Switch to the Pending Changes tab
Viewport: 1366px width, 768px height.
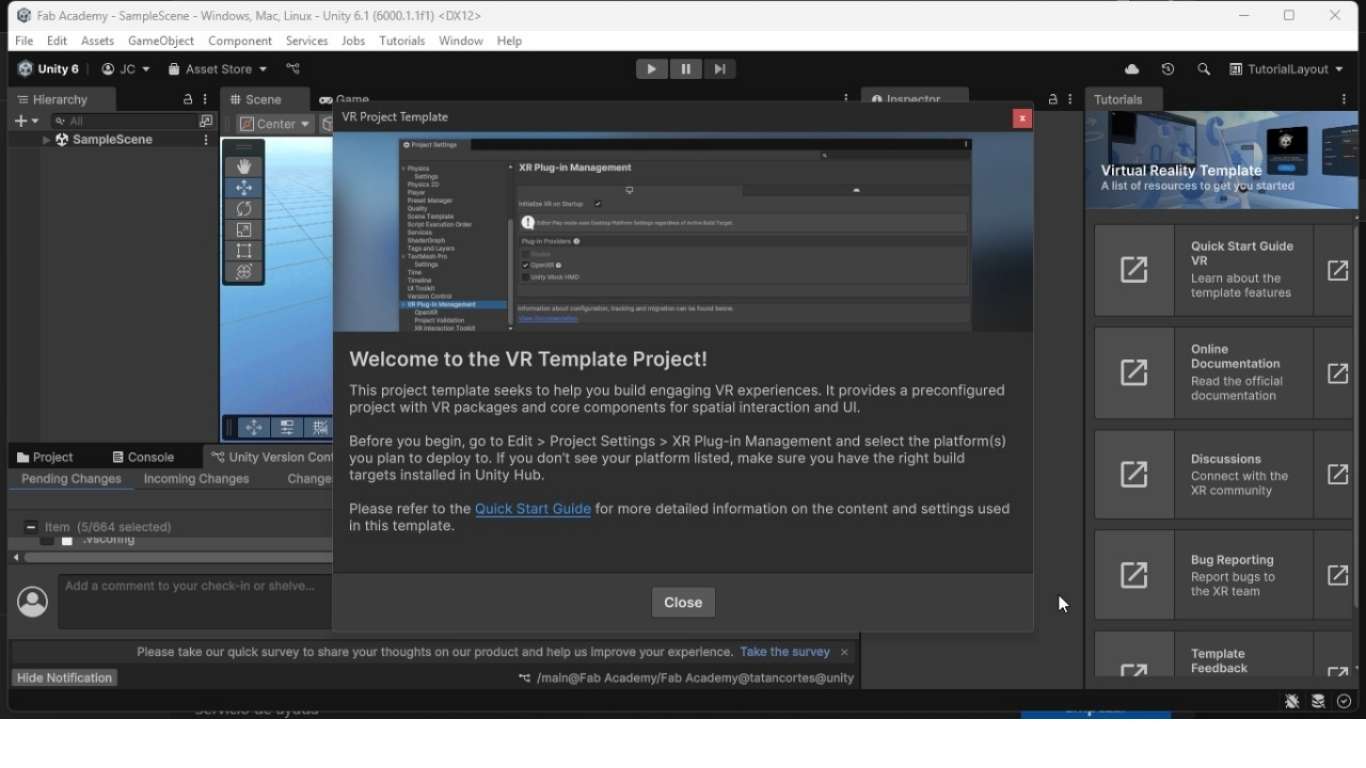coord(71,479)
